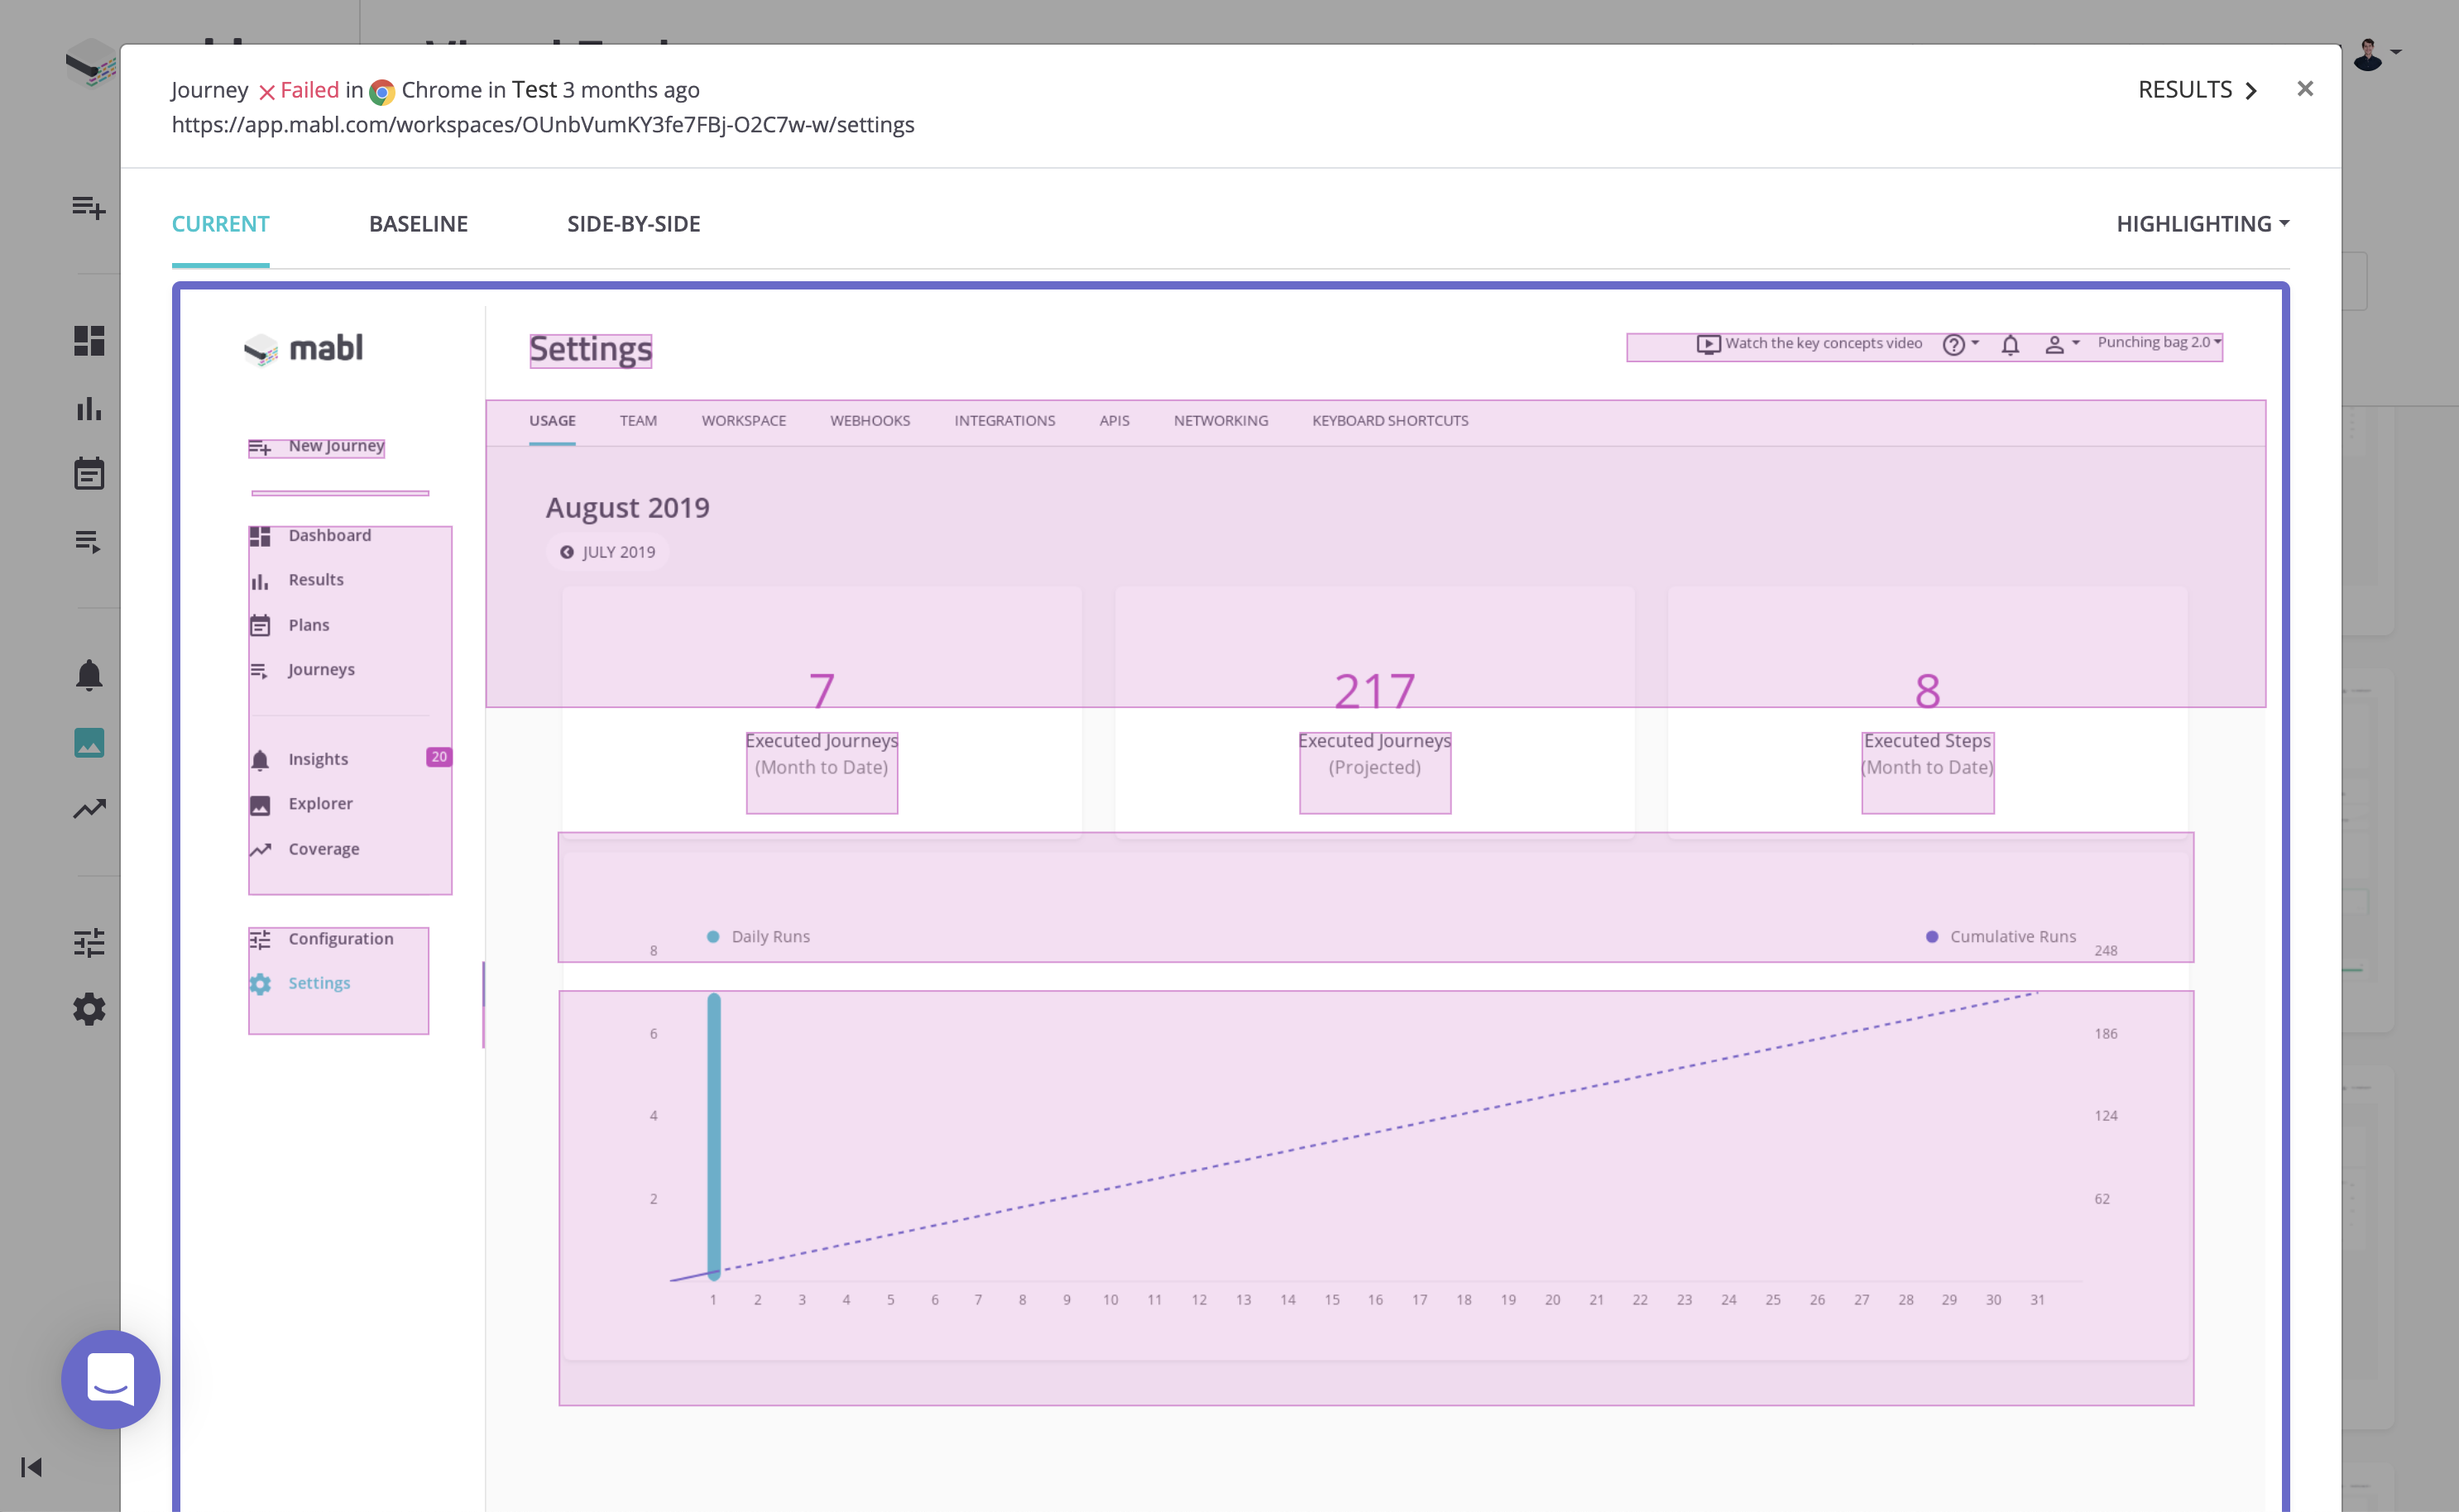Open the coverage trend sidebar icon
Image resolution: width=2459 pixels, height=1512 pixels.
pyautogui.click(x=88, y=808)
